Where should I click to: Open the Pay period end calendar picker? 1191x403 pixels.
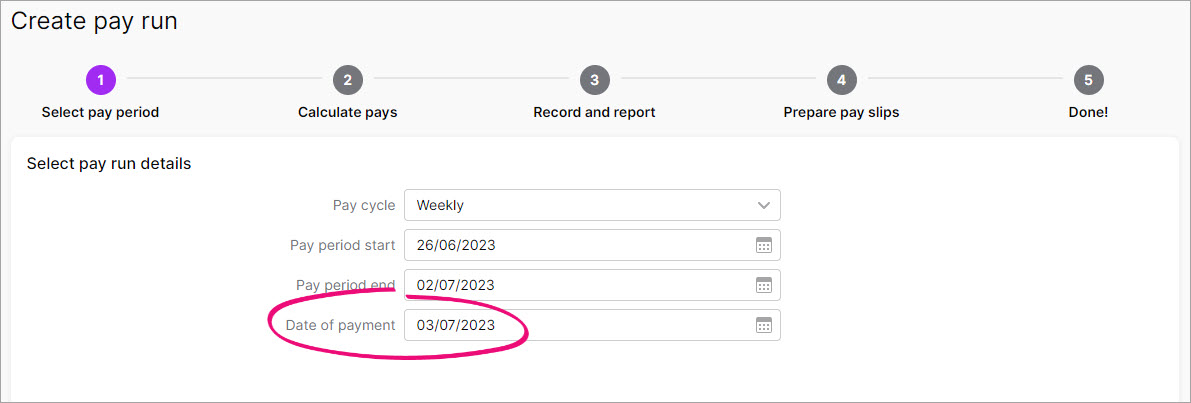click(763, 285)
